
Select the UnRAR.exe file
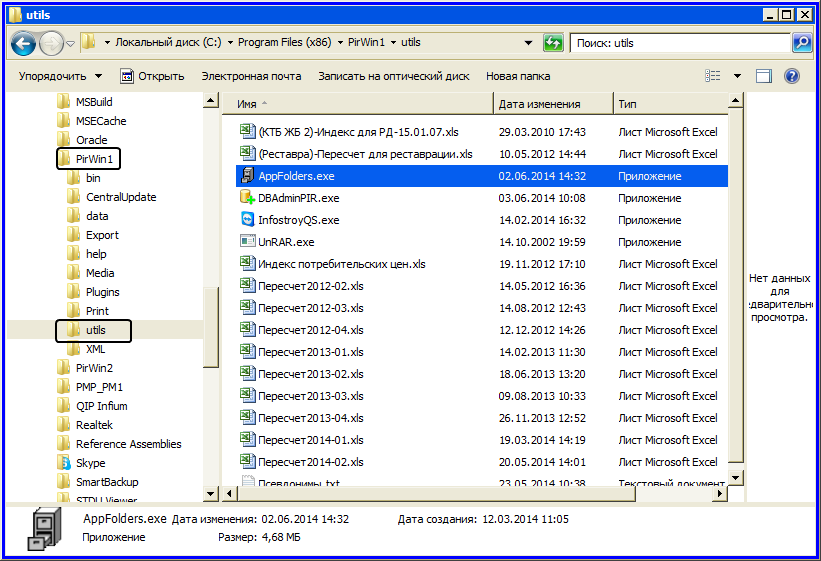285,242
